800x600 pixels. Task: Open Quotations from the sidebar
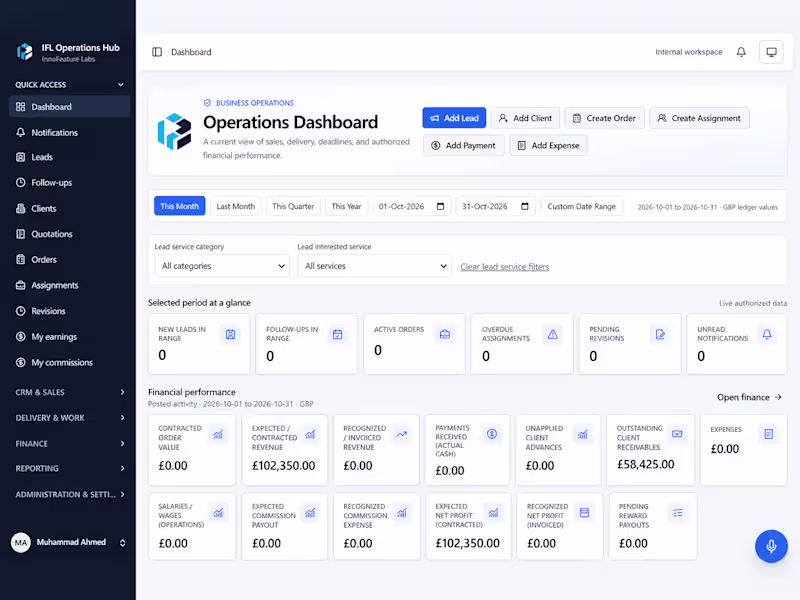click(69, 234)
